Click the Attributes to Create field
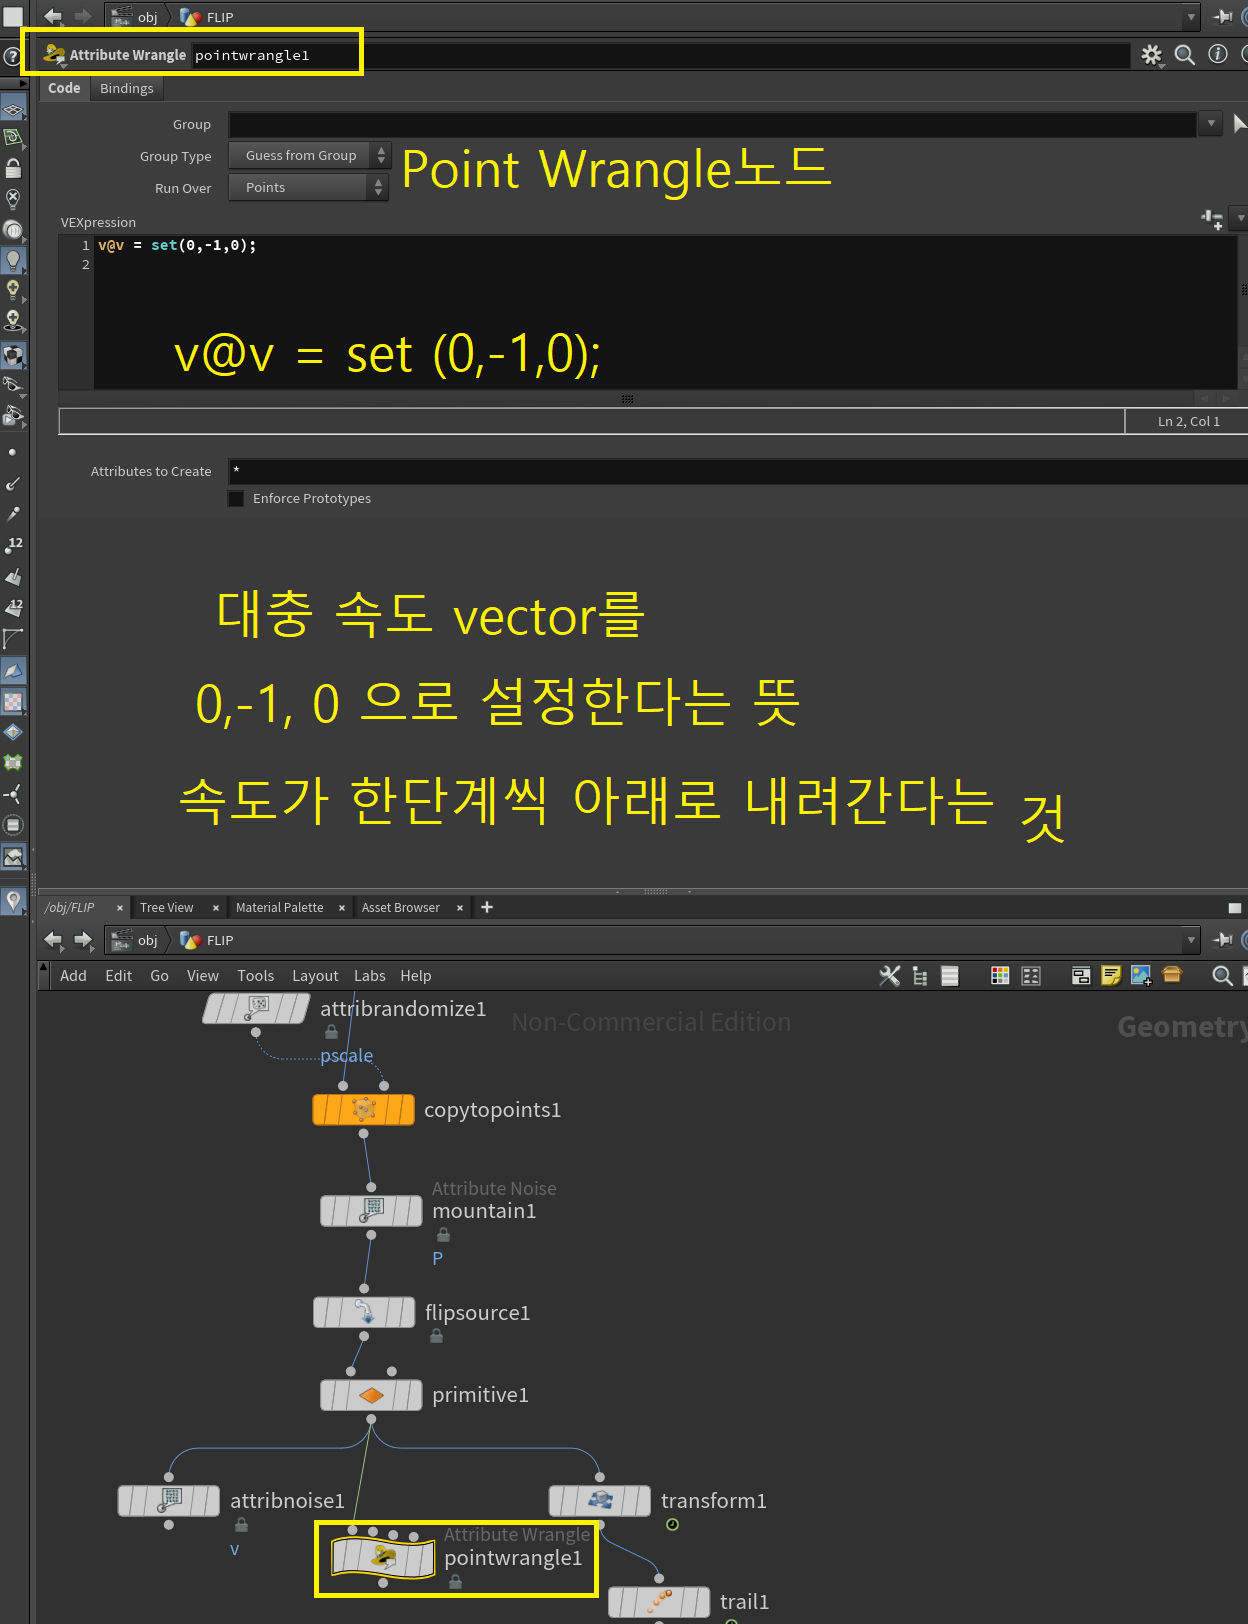The height and width of the screenshot is (1624, 1248). [738, 471]
